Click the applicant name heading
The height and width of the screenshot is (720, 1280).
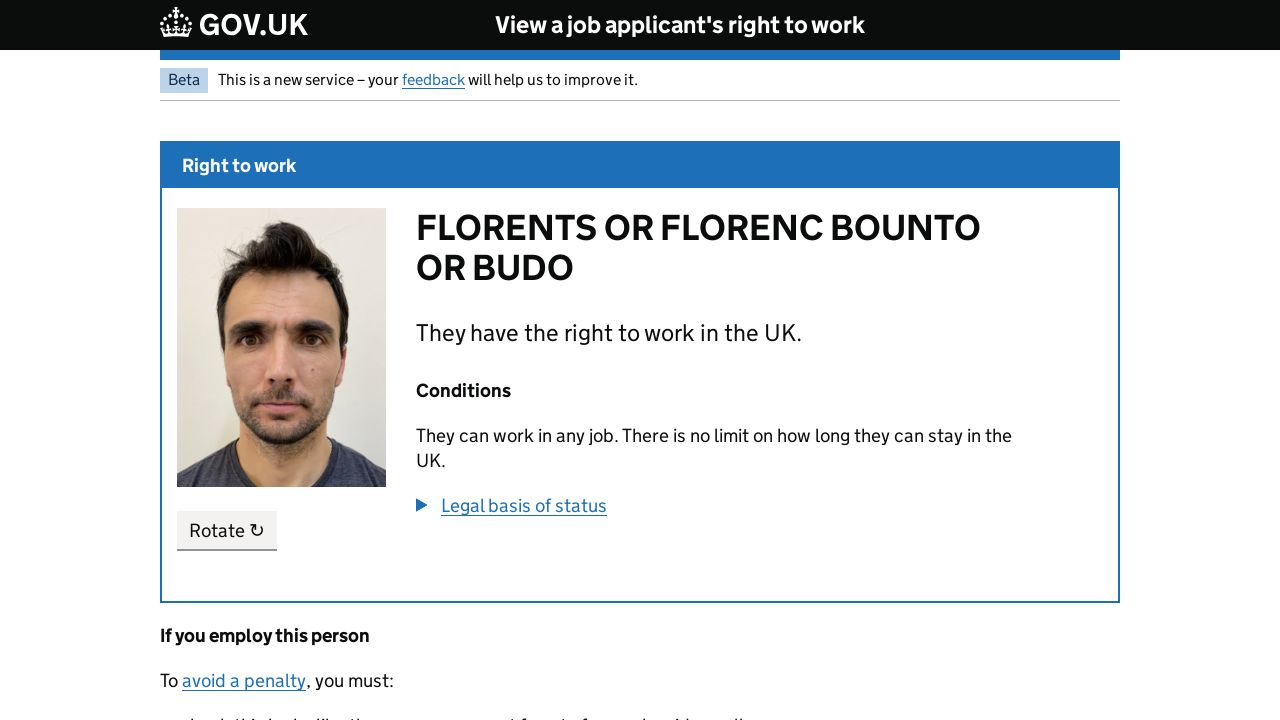pyautogui.click(x=697, y=248)
